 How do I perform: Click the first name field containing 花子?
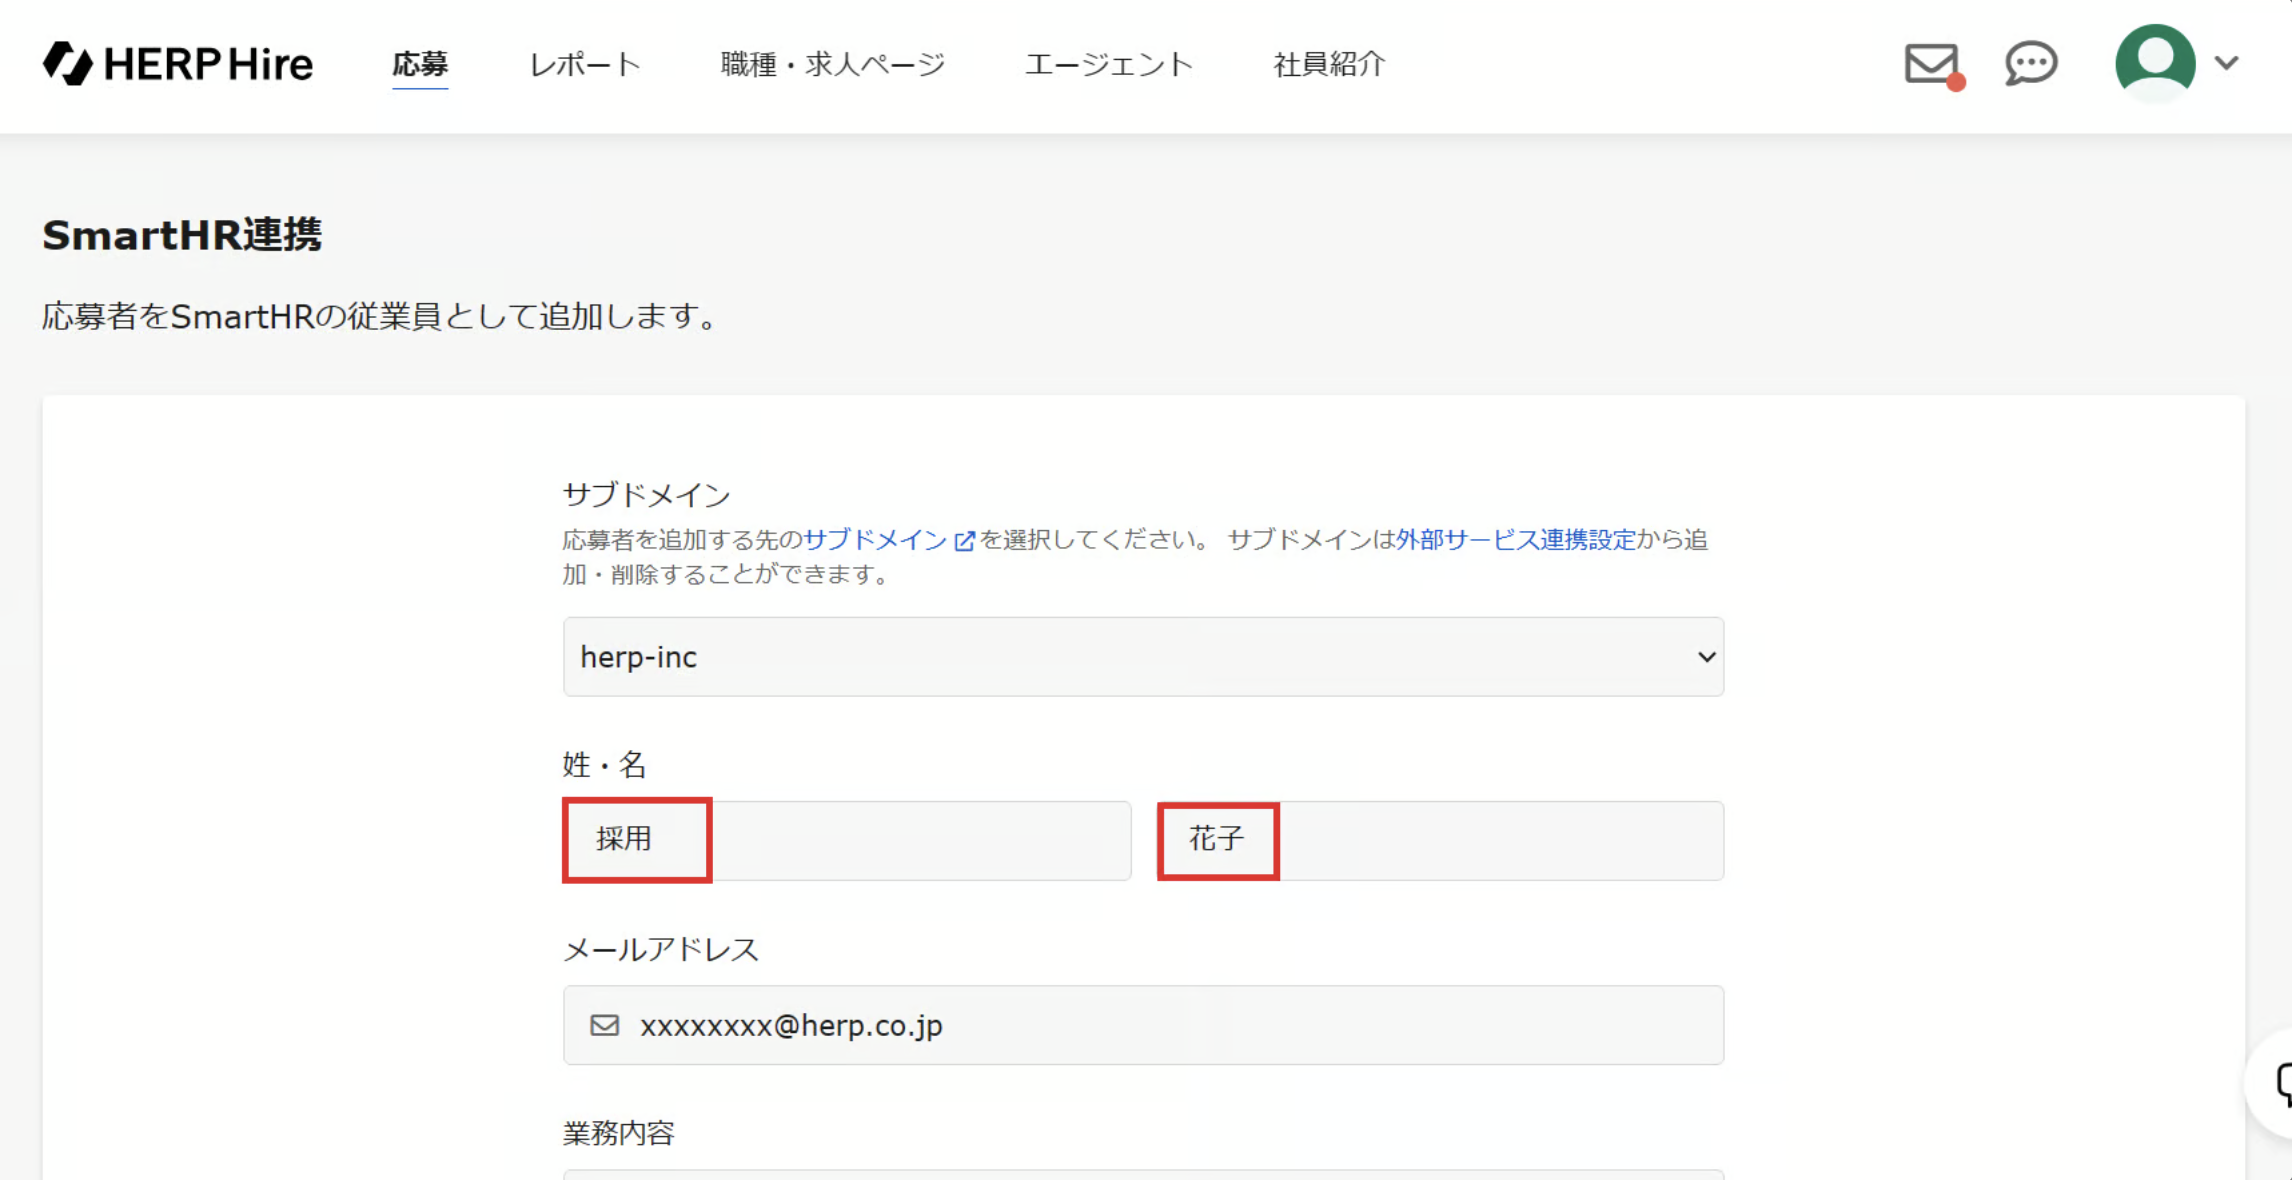1440,840
